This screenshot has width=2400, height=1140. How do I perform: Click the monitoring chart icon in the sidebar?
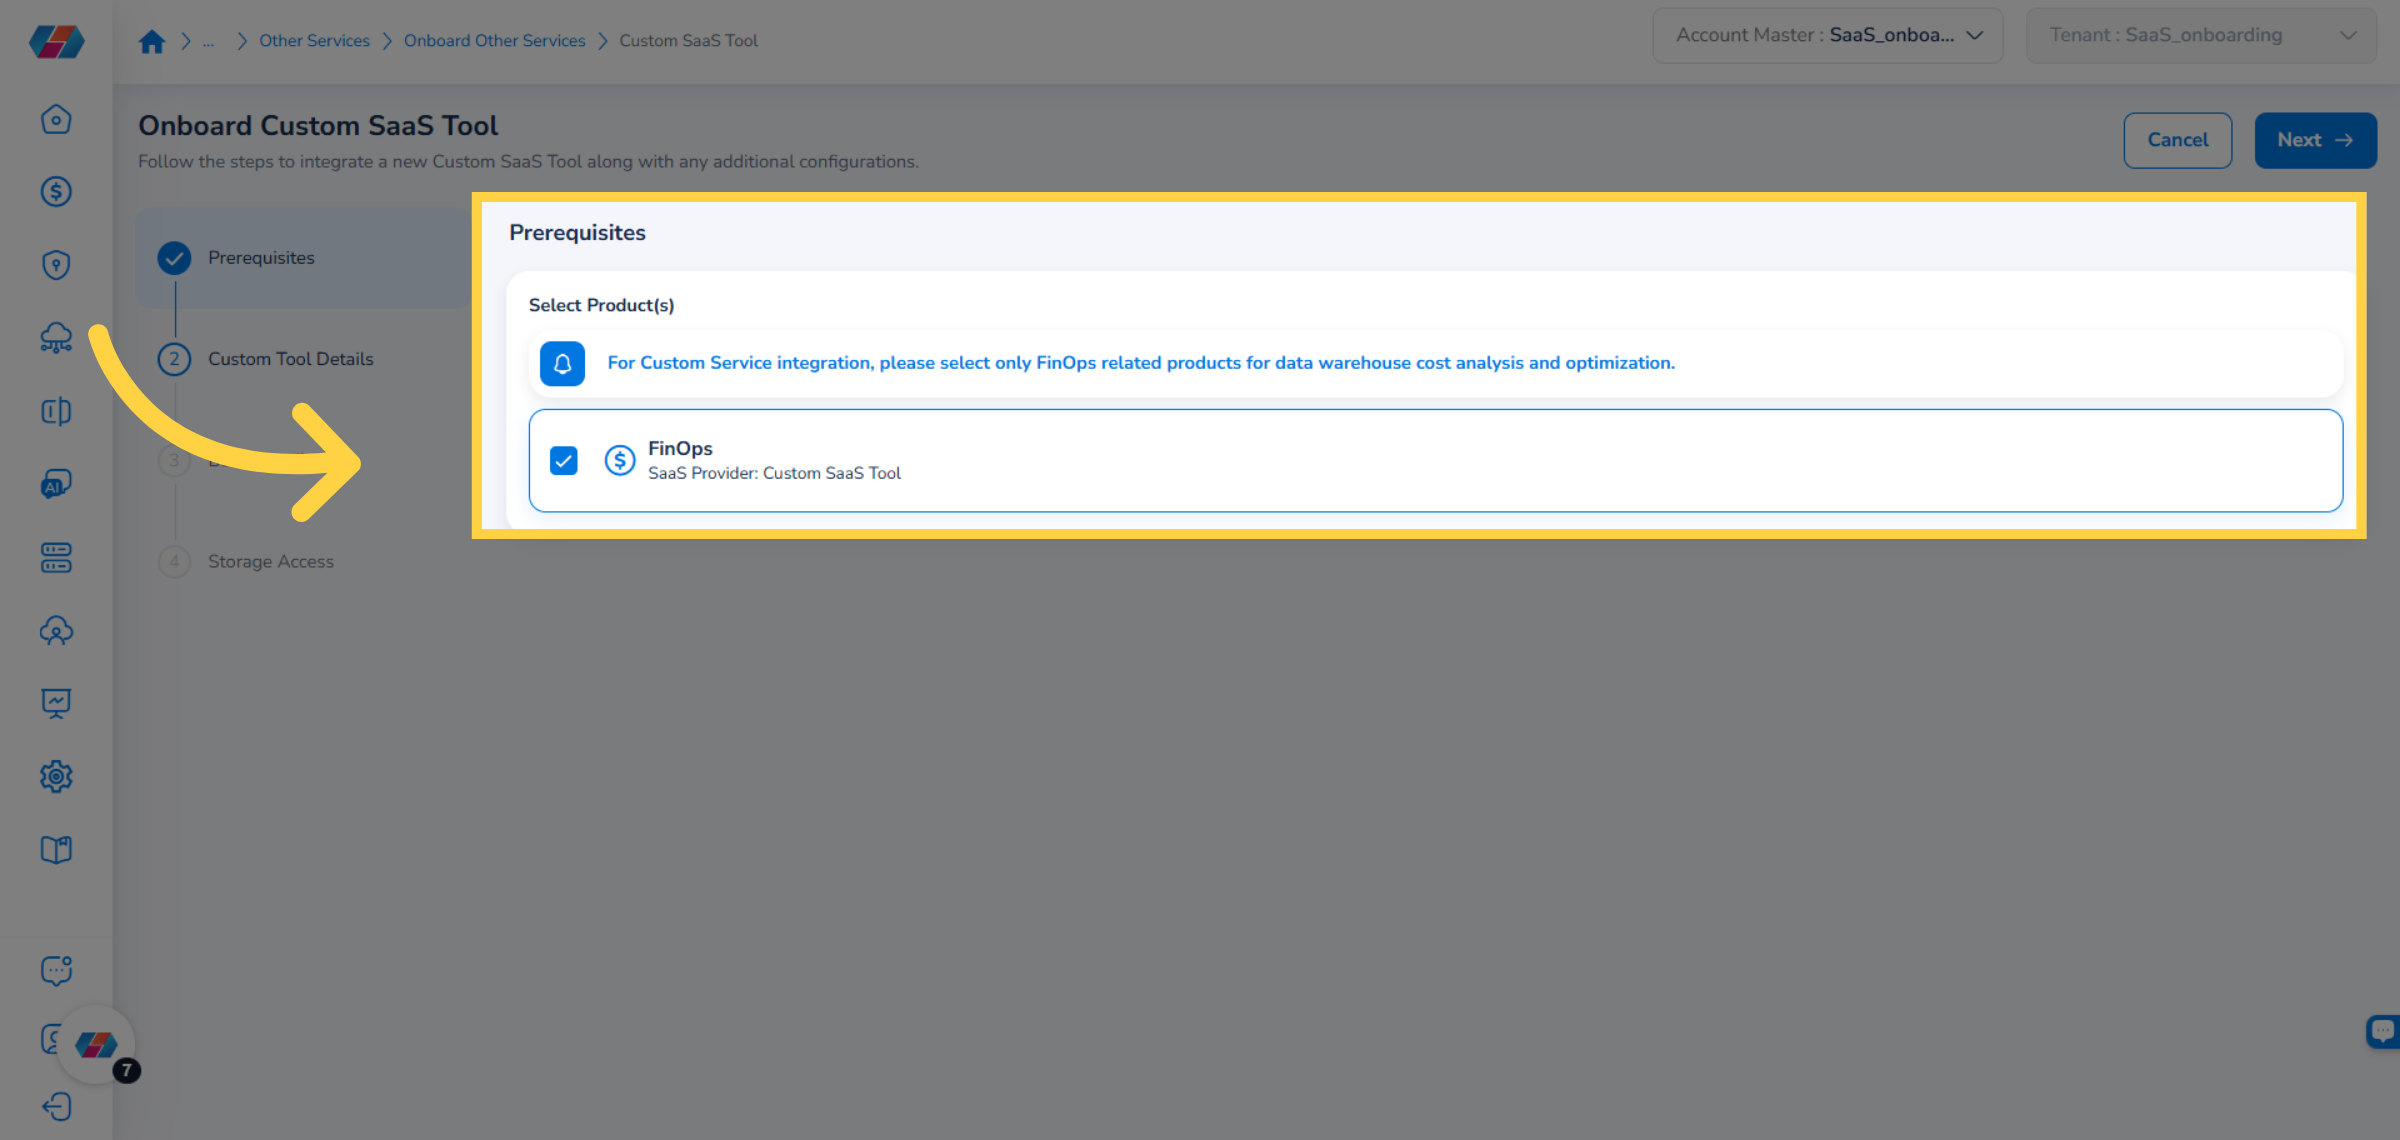point(56,704)
